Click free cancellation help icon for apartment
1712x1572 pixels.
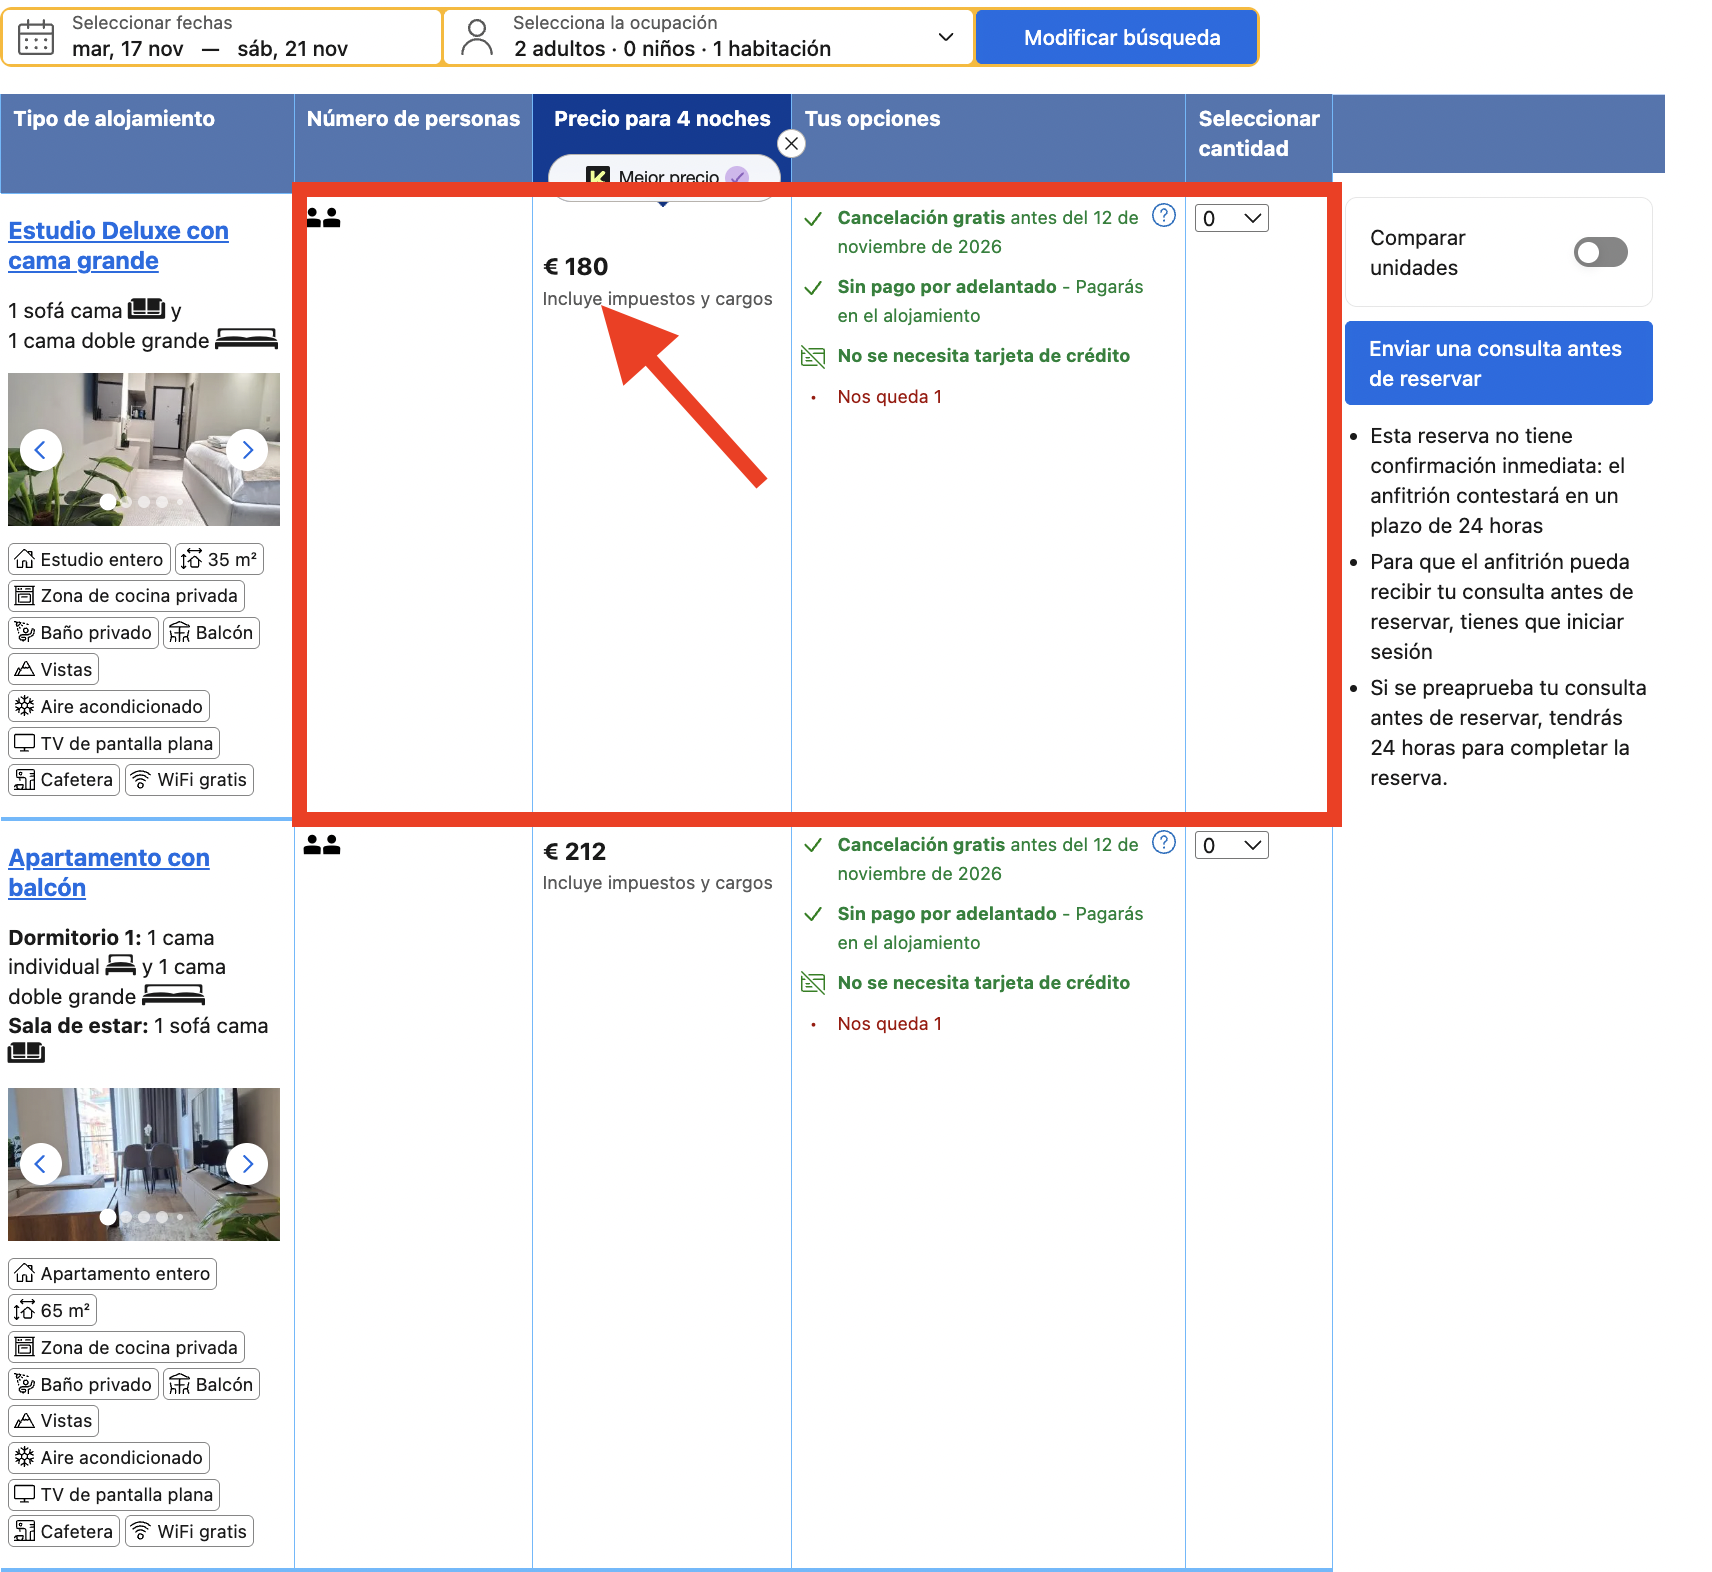1163,842
